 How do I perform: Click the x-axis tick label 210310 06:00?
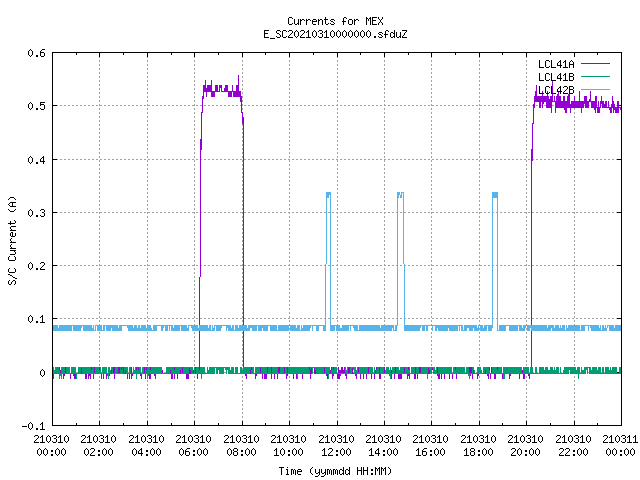tap(193, 446)
